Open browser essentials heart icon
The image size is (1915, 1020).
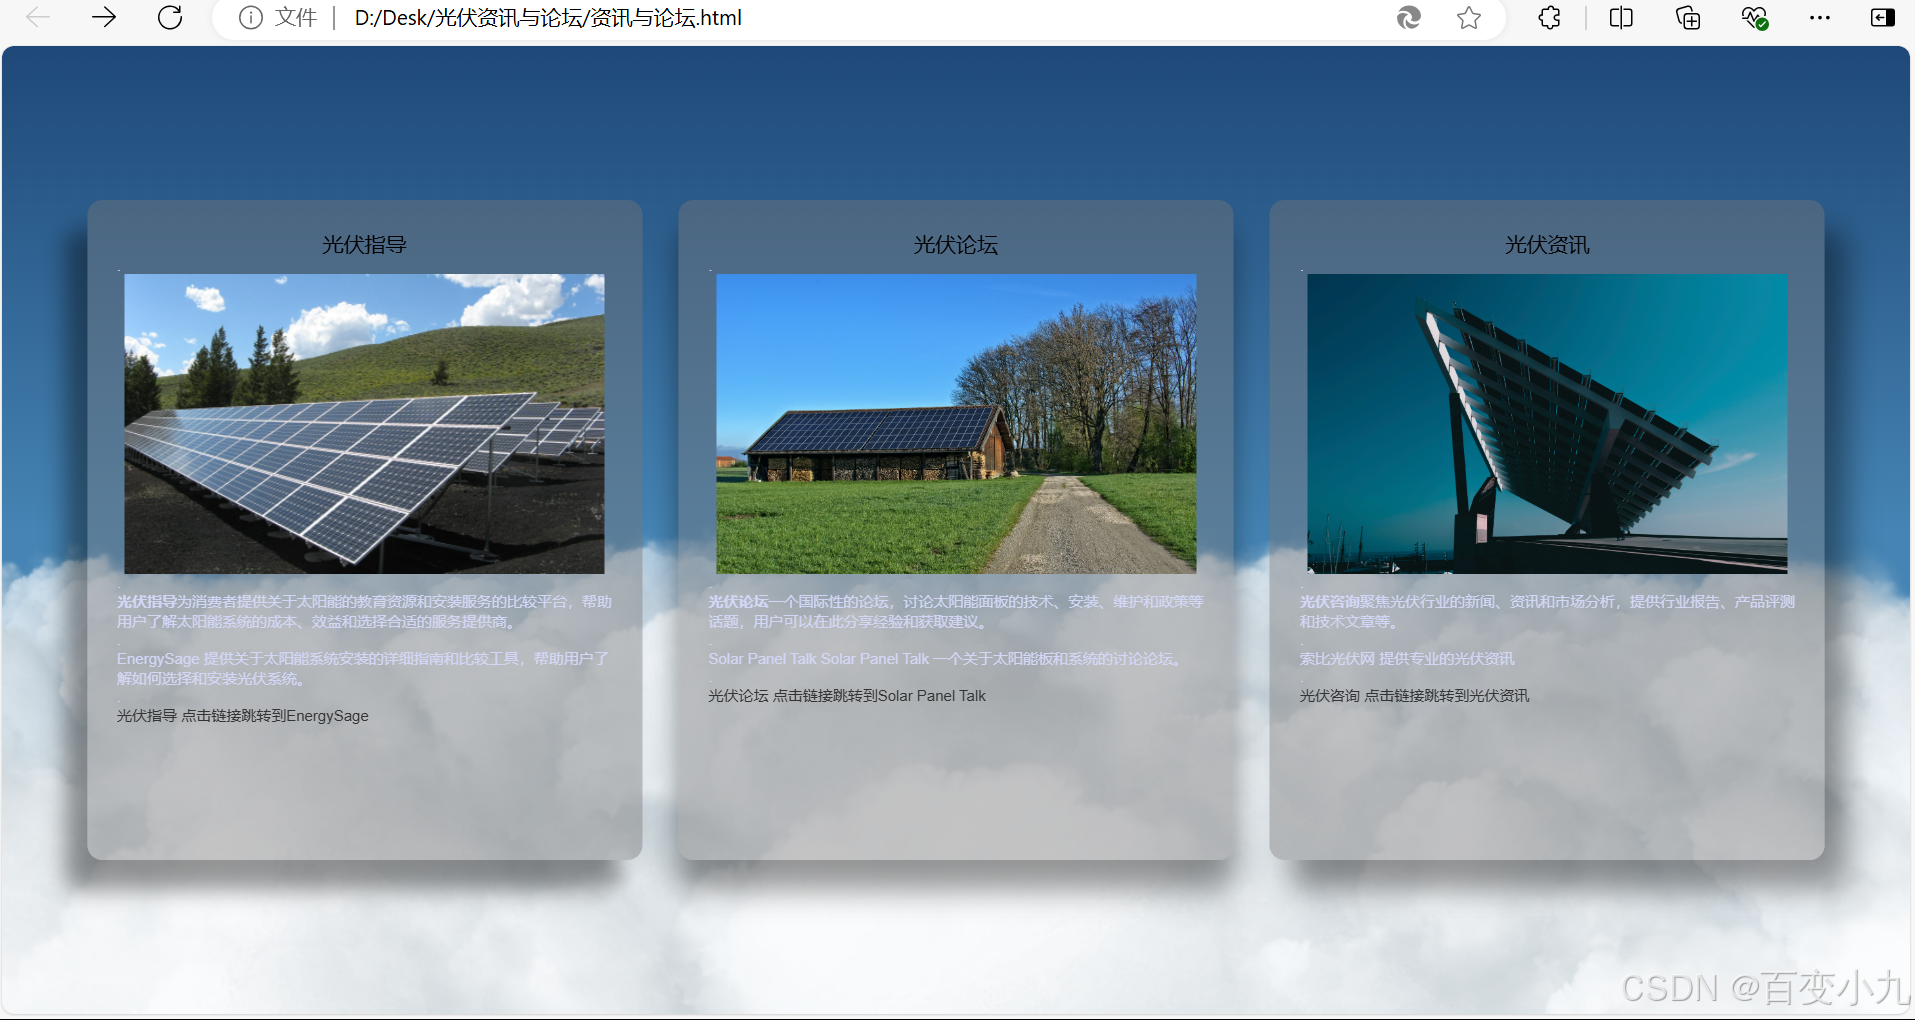click(1754, 18)
